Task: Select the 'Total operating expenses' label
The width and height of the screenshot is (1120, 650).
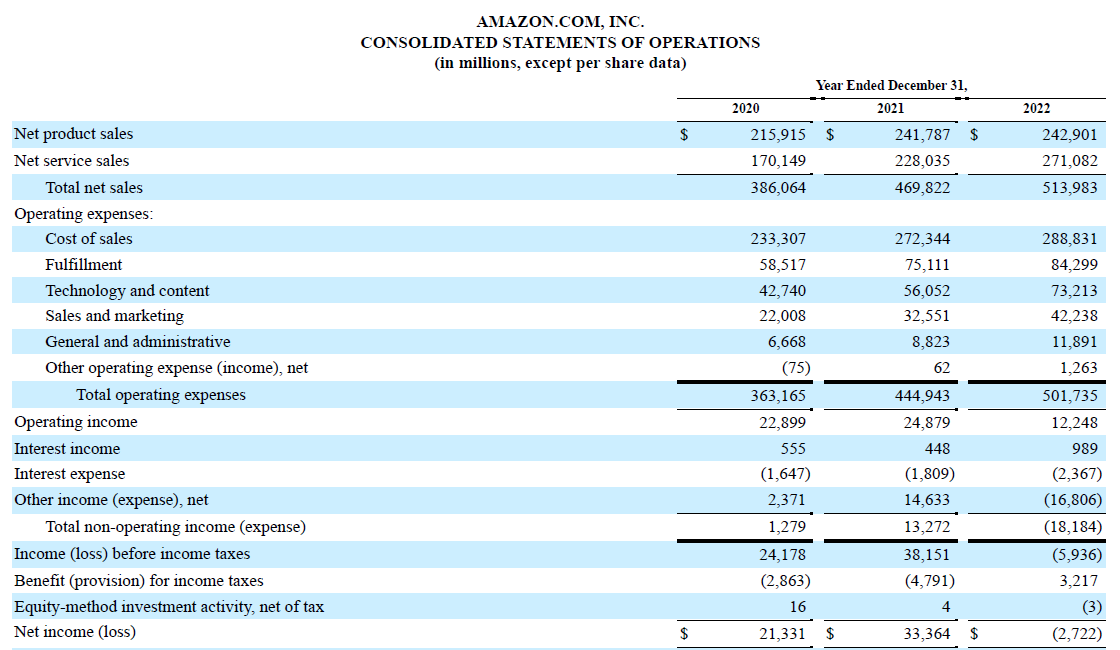Action: (161, 395)
